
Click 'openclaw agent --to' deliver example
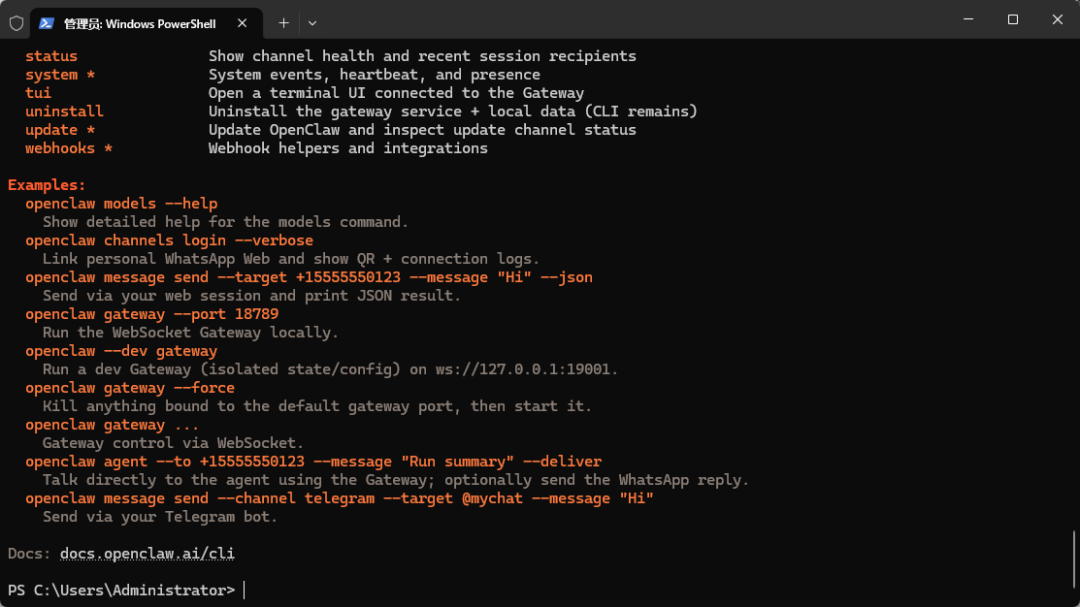[313, 462]
